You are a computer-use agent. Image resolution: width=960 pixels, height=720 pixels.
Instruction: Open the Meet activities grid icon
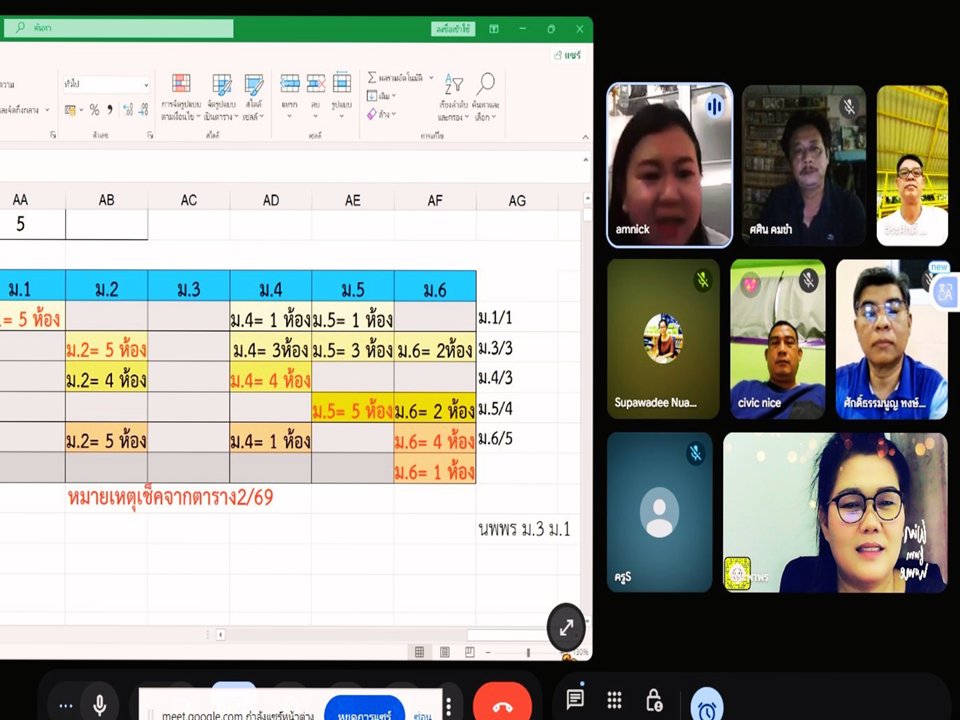coord(614,699)
